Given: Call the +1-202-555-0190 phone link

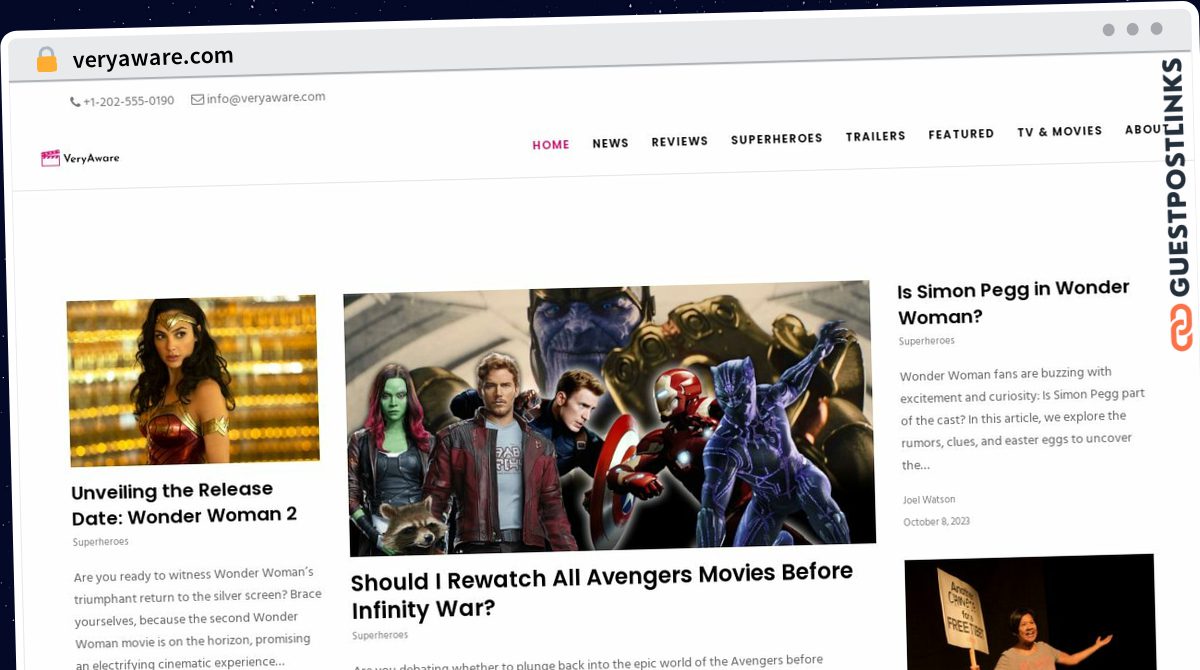Looking at the screenshot, I should pyautogui.click(x=128, y=101).
